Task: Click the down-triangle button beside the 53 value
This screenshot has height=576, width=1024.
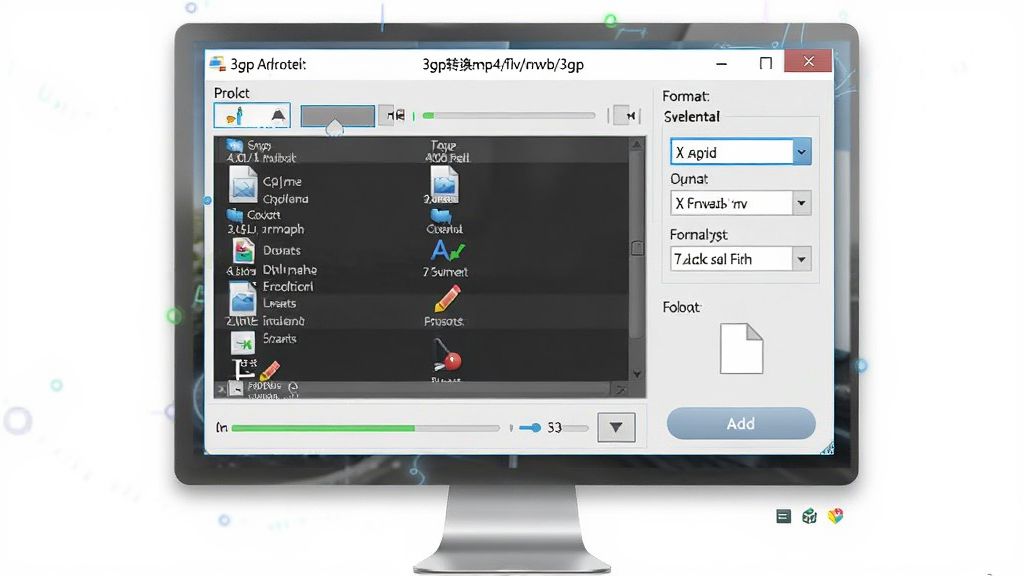Action: pyautogui.click(x=616, y=428)
